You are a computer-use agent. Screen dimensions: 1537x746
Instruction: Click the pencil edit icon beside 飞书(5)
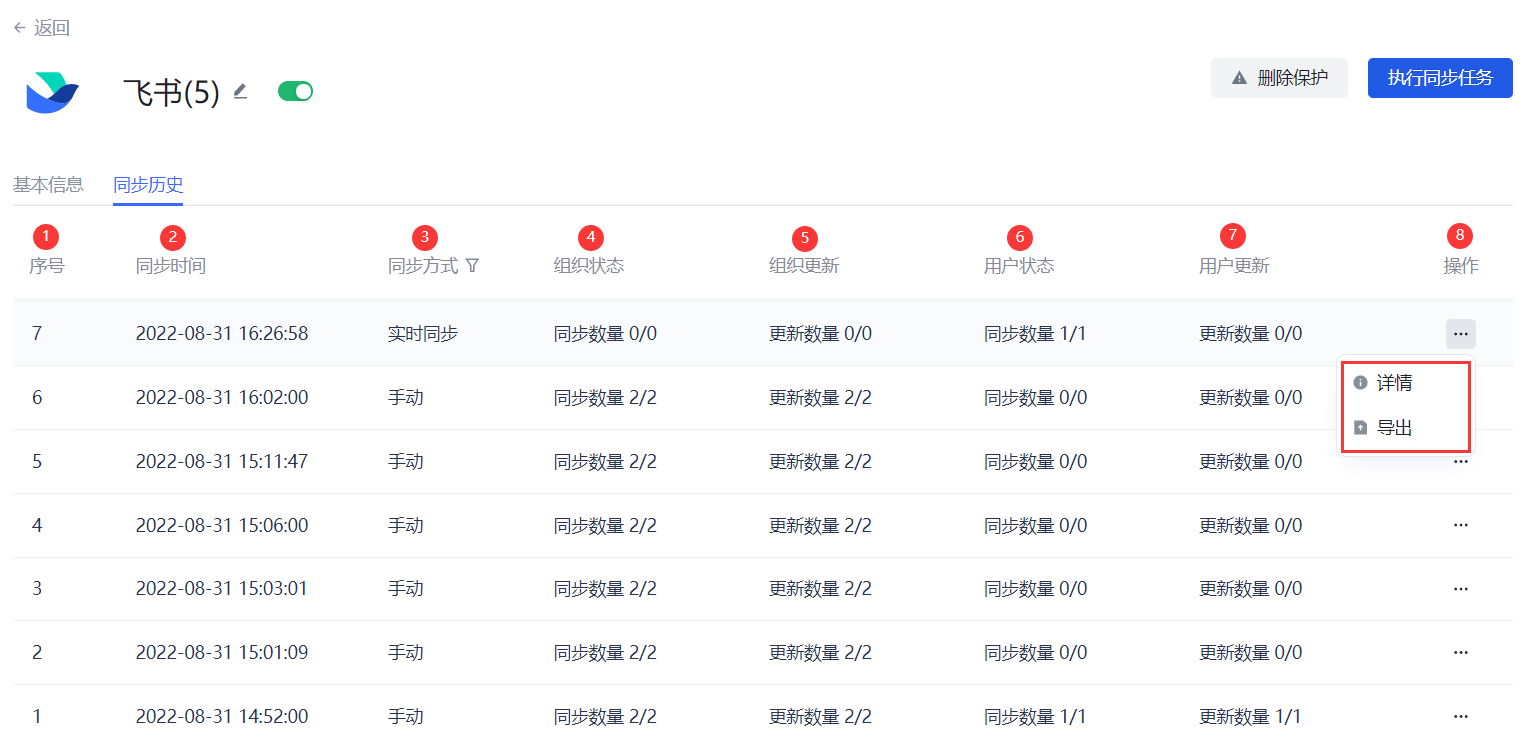click(240, 92)
